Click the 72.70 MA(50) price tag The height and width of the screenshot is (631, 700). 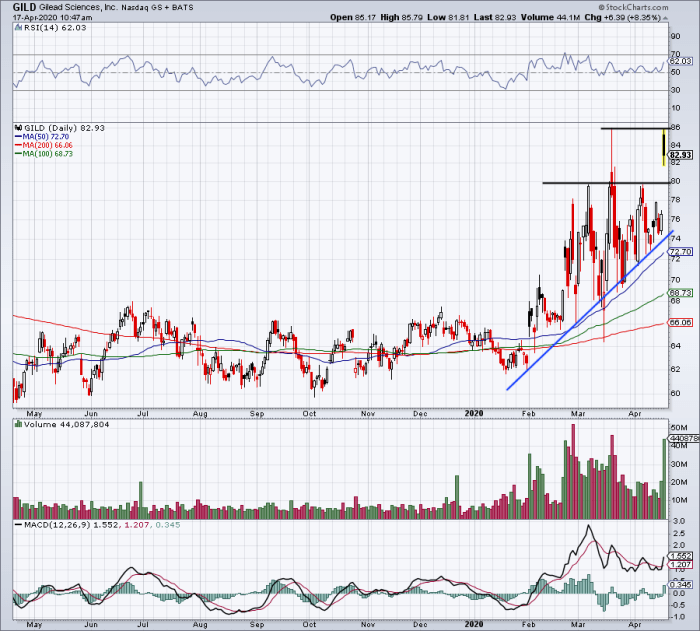681,251
